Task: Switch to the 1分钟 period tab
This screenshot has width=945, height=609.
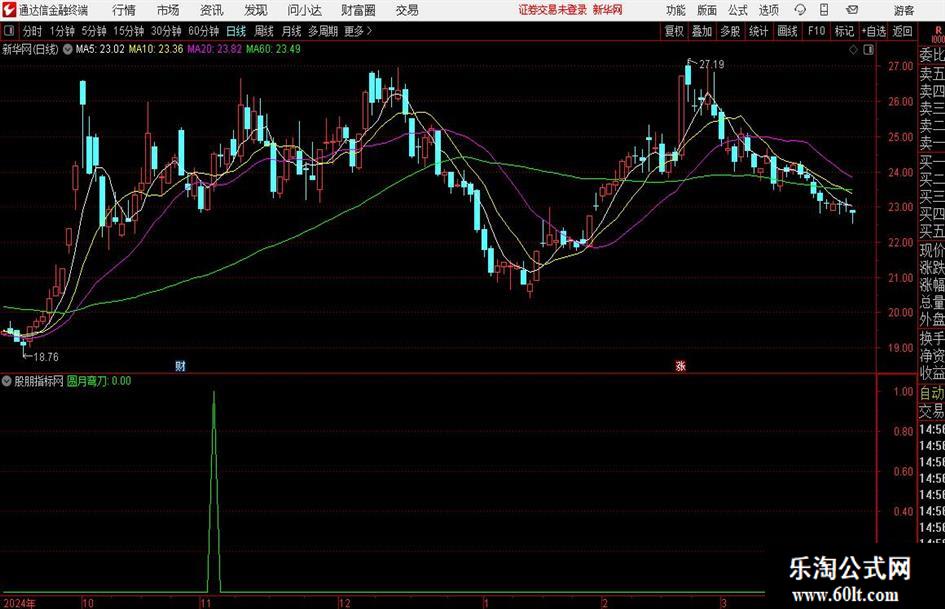Action: (62, 31)
